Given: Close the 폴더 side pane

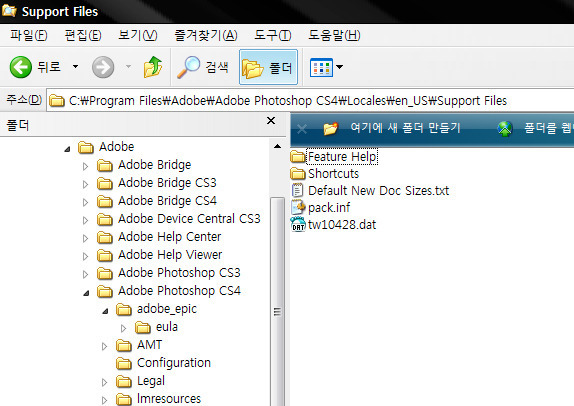Looking at the screenshot, I should pos(271,120).
